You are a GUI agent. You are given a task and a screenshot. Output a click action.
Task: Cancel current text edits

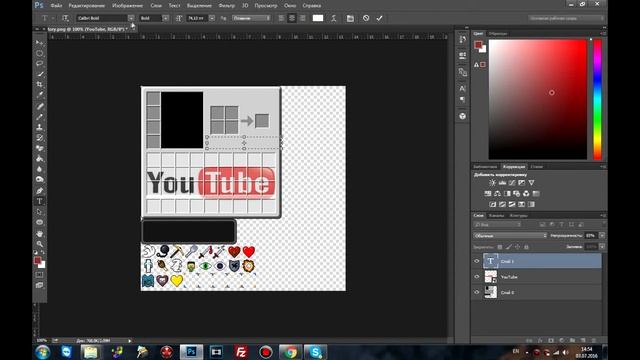[x=366, y=18]
